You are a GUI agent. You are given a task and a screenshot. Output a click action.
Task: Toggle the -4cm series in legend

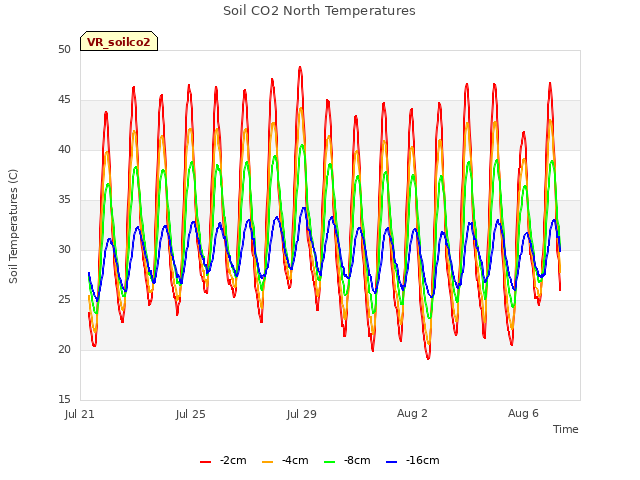tap(285, 460)
